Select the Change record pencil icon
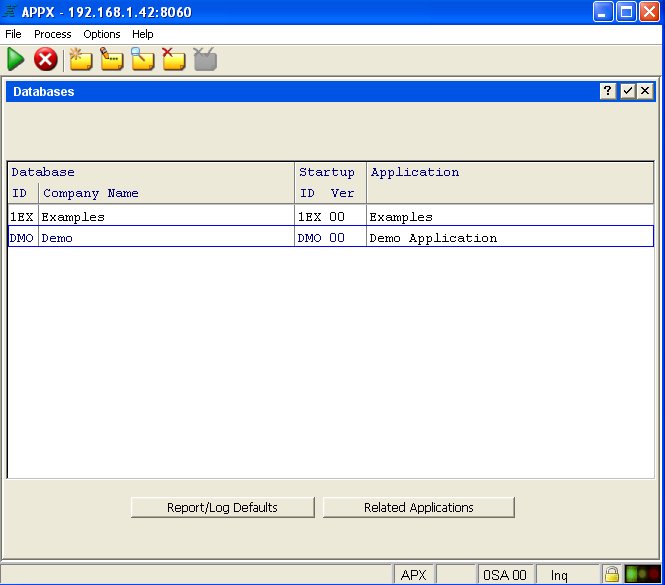665x585 pixels. 112,60
